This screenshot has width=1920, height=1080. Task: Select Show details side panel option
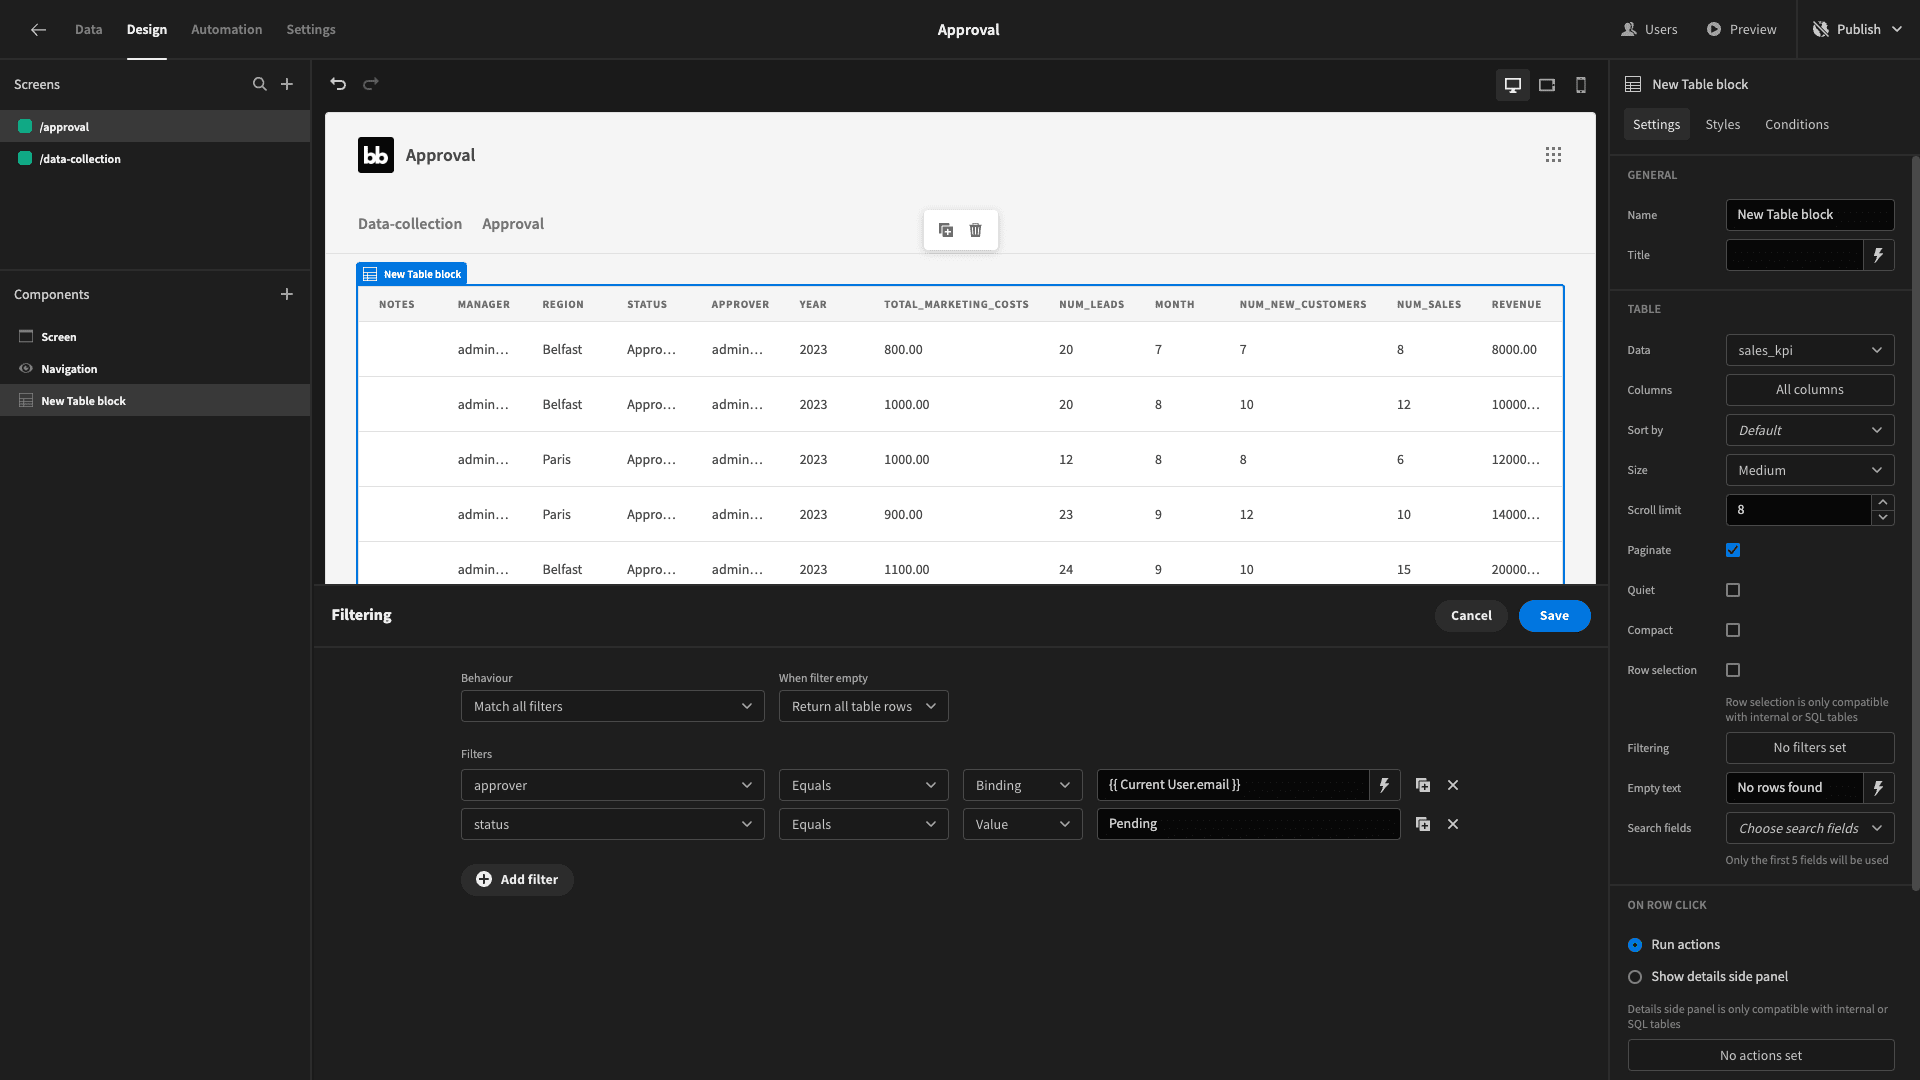click(x=1635, y=977)
